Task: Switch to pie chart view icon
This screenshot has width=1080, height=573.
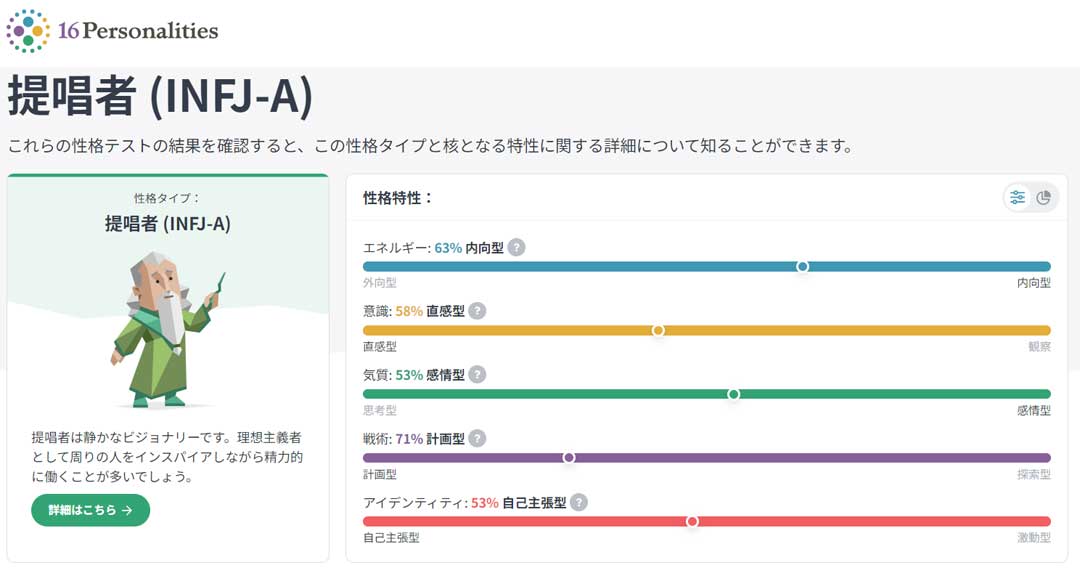Action: point(1043,198)
